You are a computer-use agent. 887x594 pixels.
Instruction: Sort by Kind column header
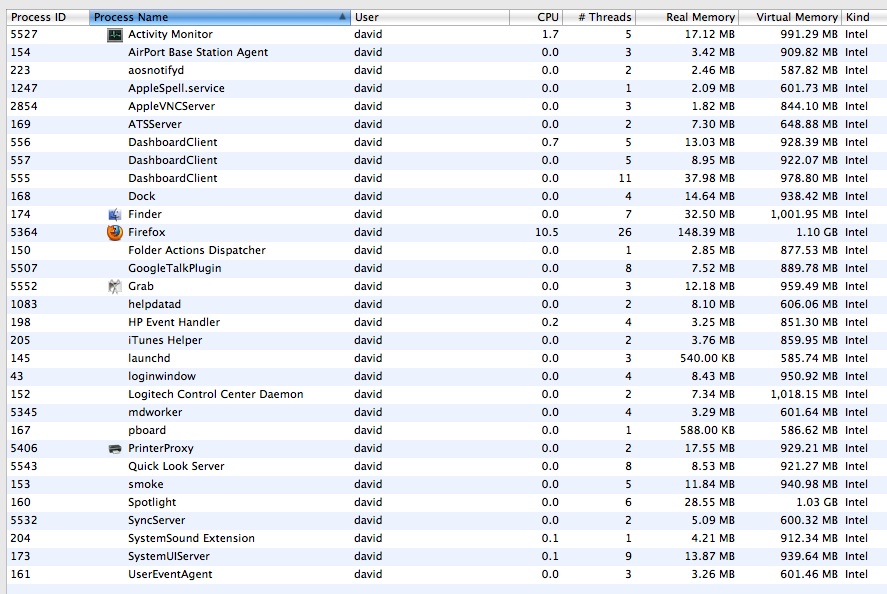[x=864, y=17]
